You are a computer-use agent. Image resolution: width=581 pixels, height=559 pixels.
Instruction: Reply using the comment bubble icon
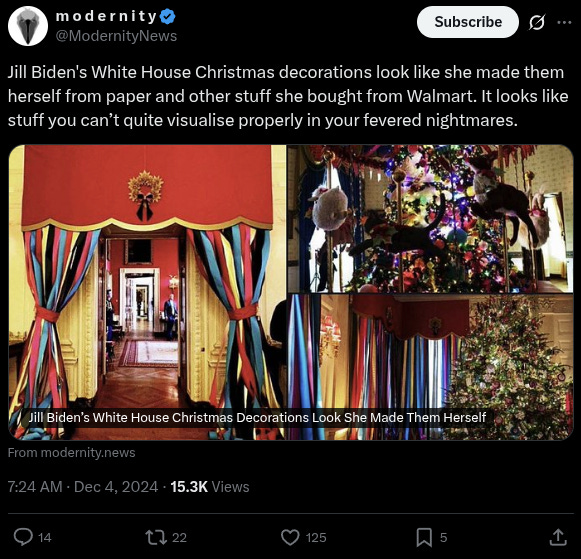[x=23, y=537]
